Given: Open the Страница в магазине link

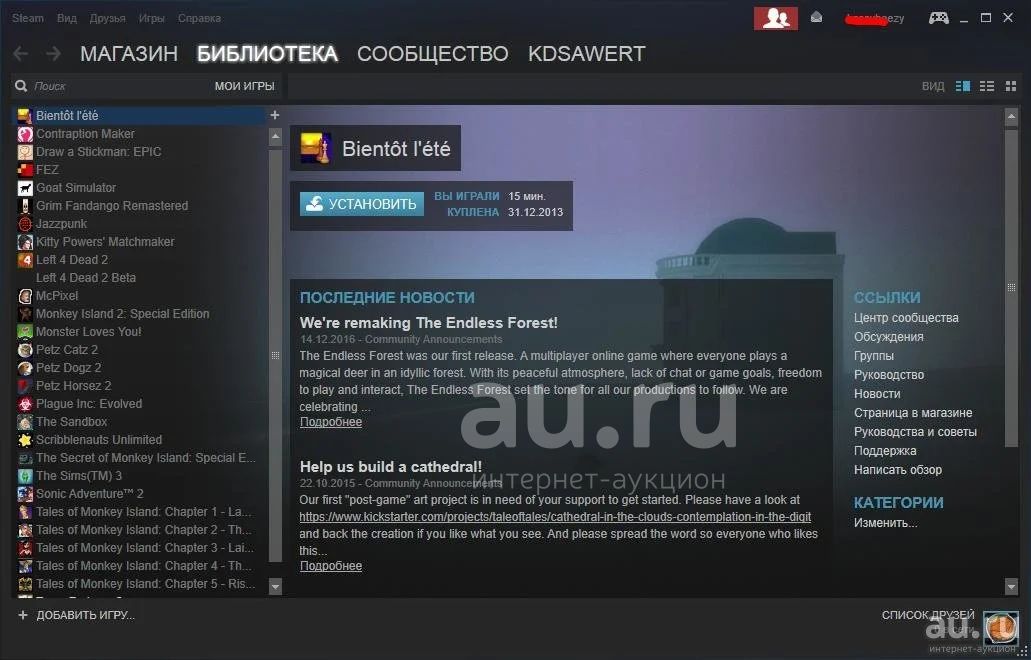Looking at the screenshot, I should coord(913,413).
